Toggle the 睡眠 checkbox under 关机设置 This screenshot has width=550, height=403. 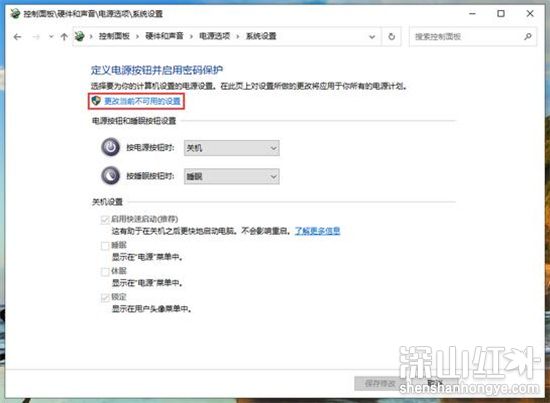(105, 246)
